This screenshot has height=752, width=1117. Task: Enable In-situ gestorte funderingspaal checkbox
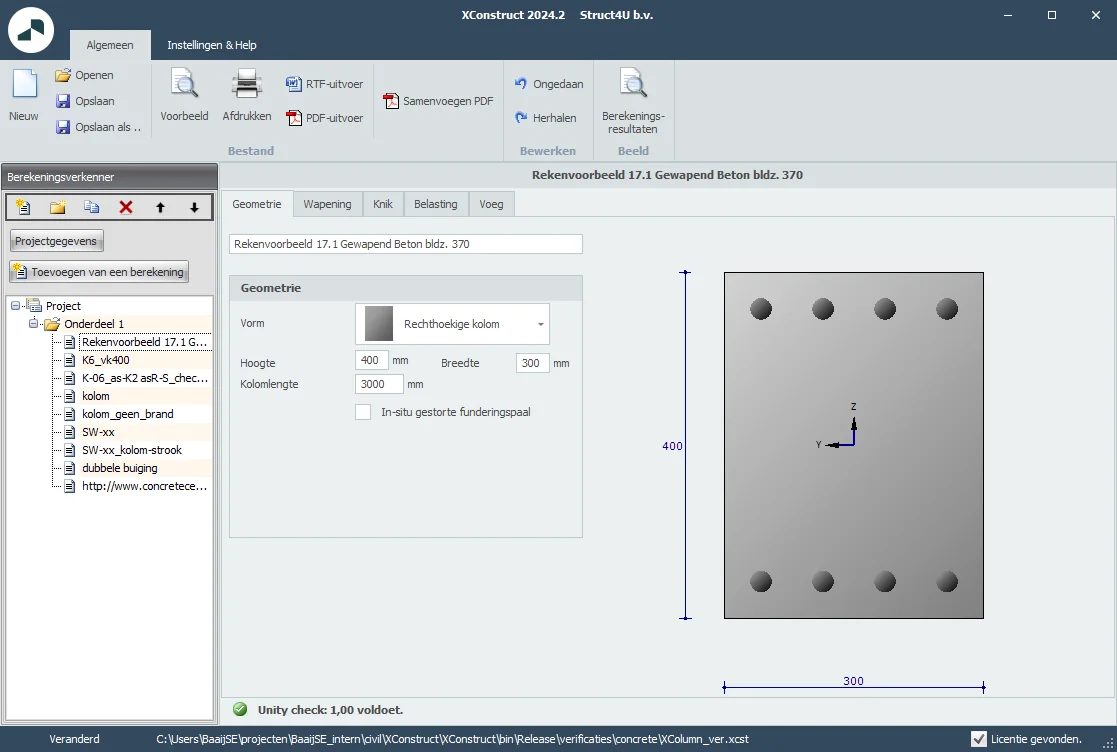[x=363, y=412]
